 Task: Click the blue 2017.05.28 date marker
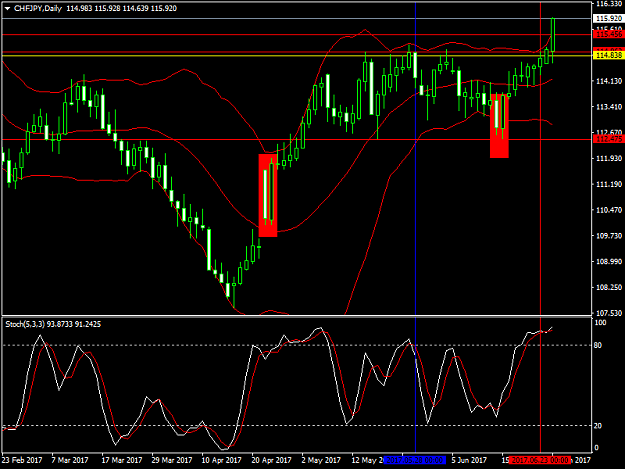click(x=414, y=460)
